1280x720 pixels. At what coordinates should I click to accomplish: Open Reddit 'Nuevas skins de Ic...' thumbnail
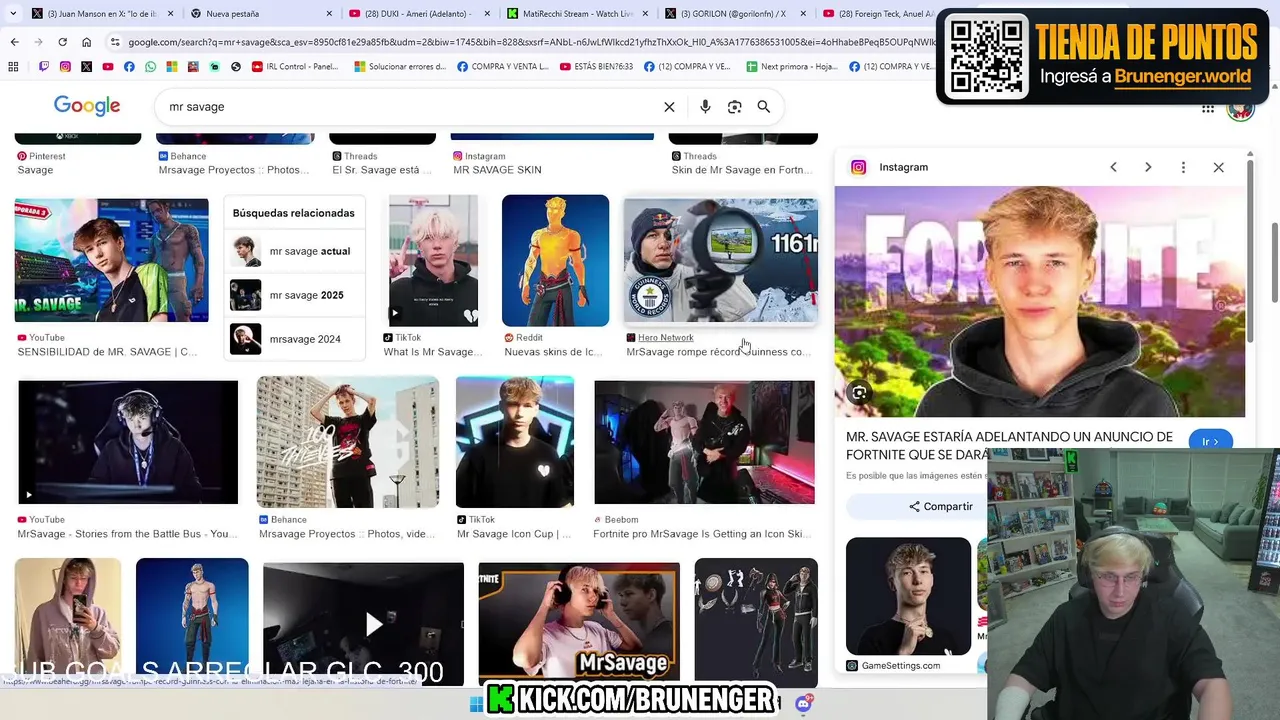pyautogui.click(x=555, y=260)
